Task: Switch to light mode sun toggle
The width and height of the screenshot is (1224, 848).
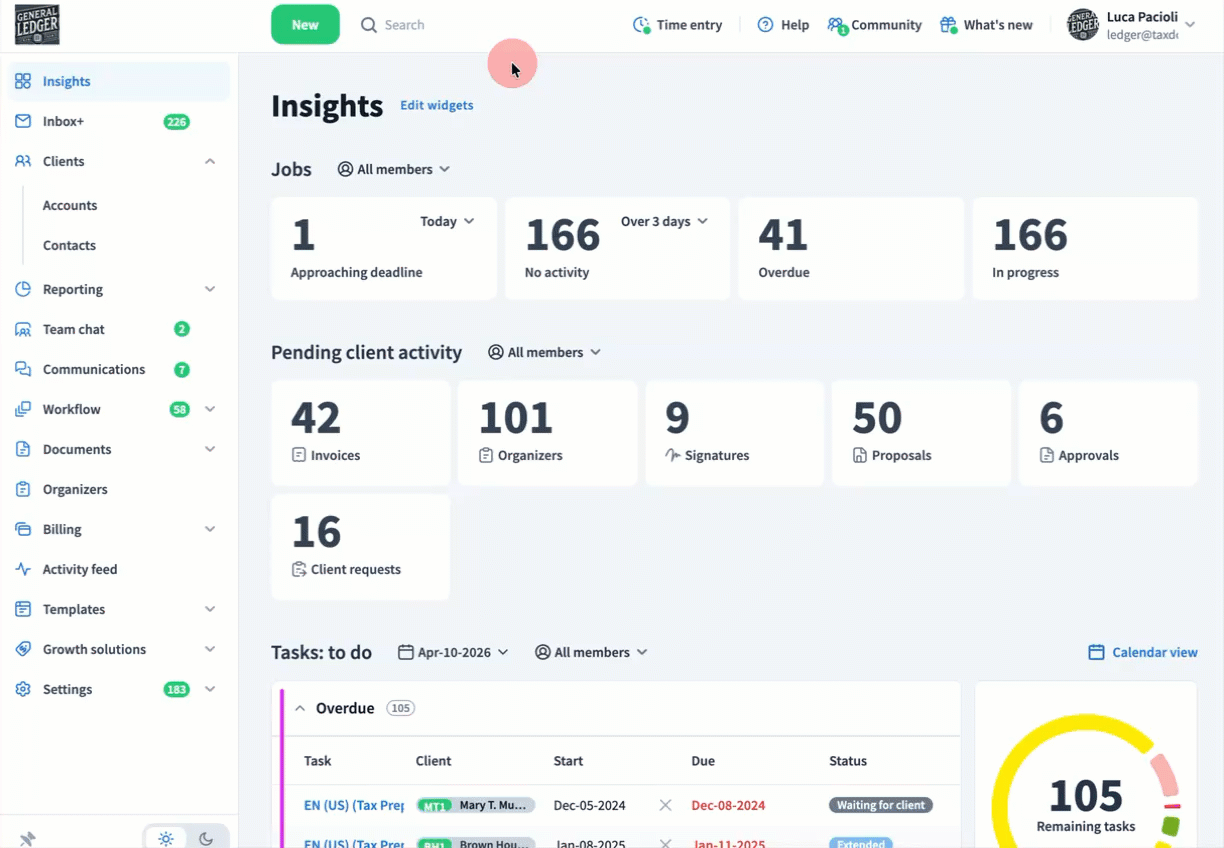Action: coord(166,838)
